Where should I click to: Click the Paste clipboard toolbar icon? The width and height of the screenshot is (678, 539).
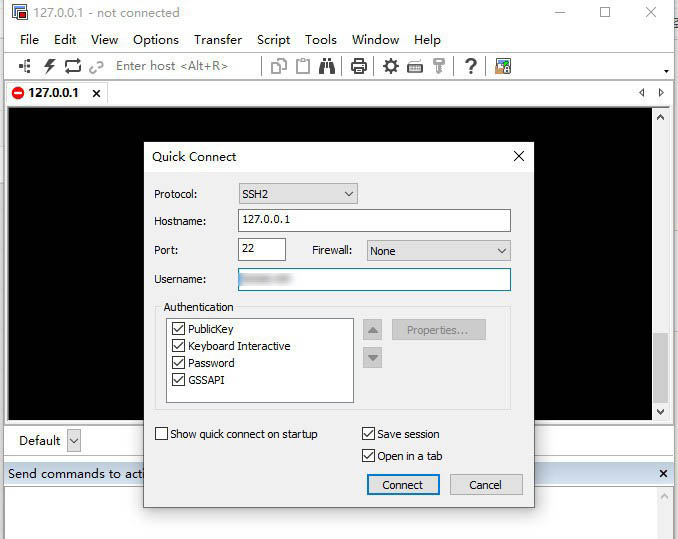(303, 66)
